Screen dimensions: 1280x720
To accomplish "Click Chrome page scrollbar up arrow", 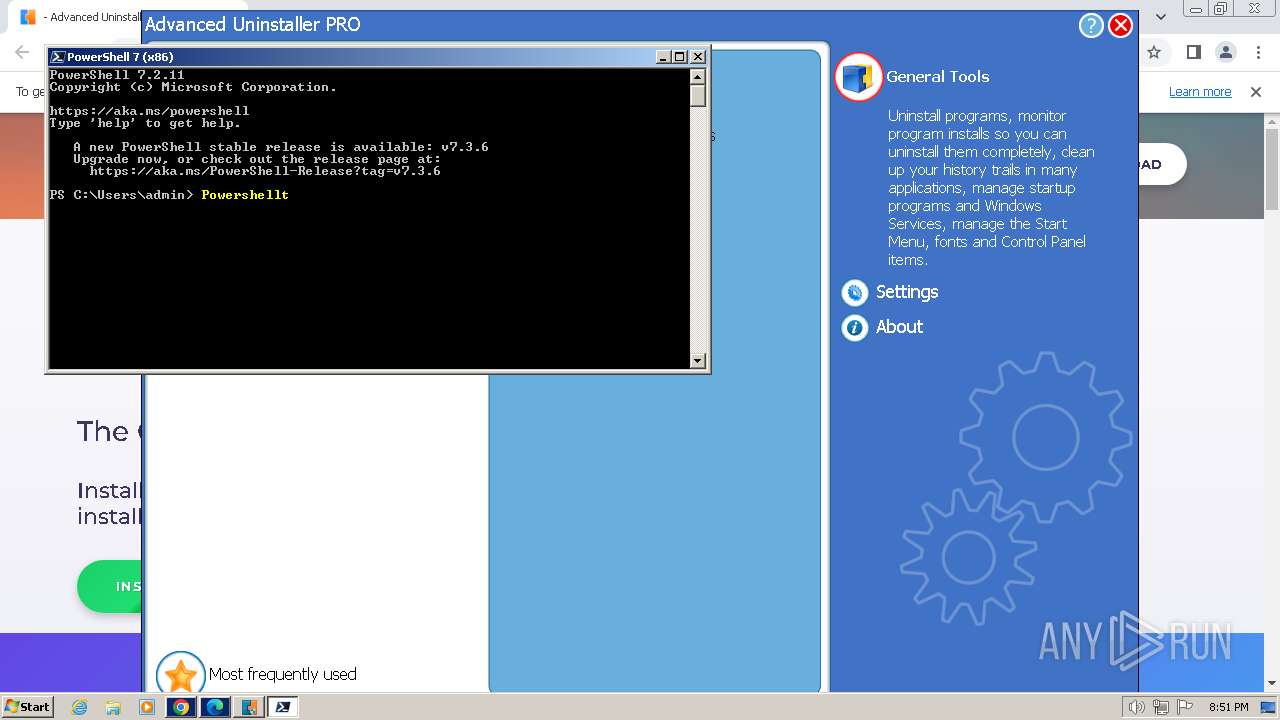I will 1272,121.
